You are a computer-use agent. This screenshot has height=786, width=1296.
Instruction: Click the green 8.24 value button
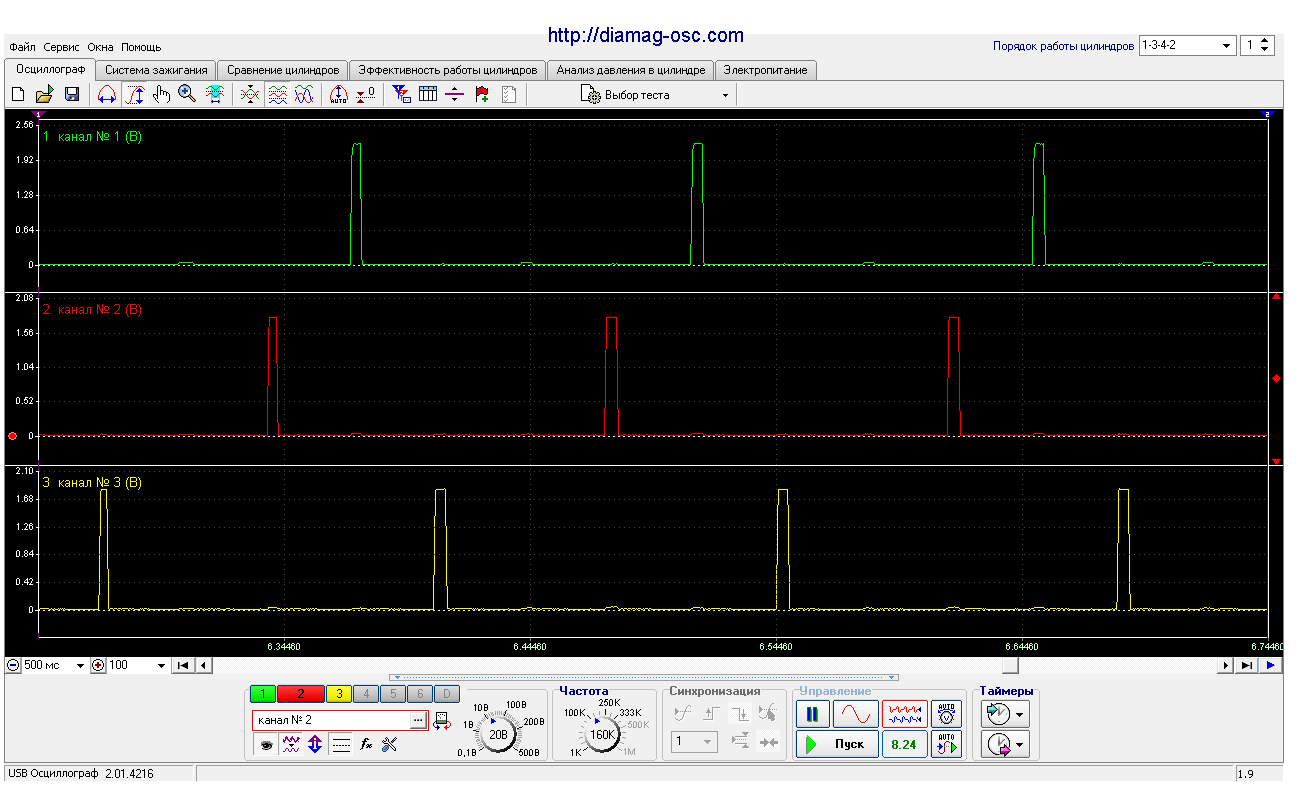[x=904, y=744]
